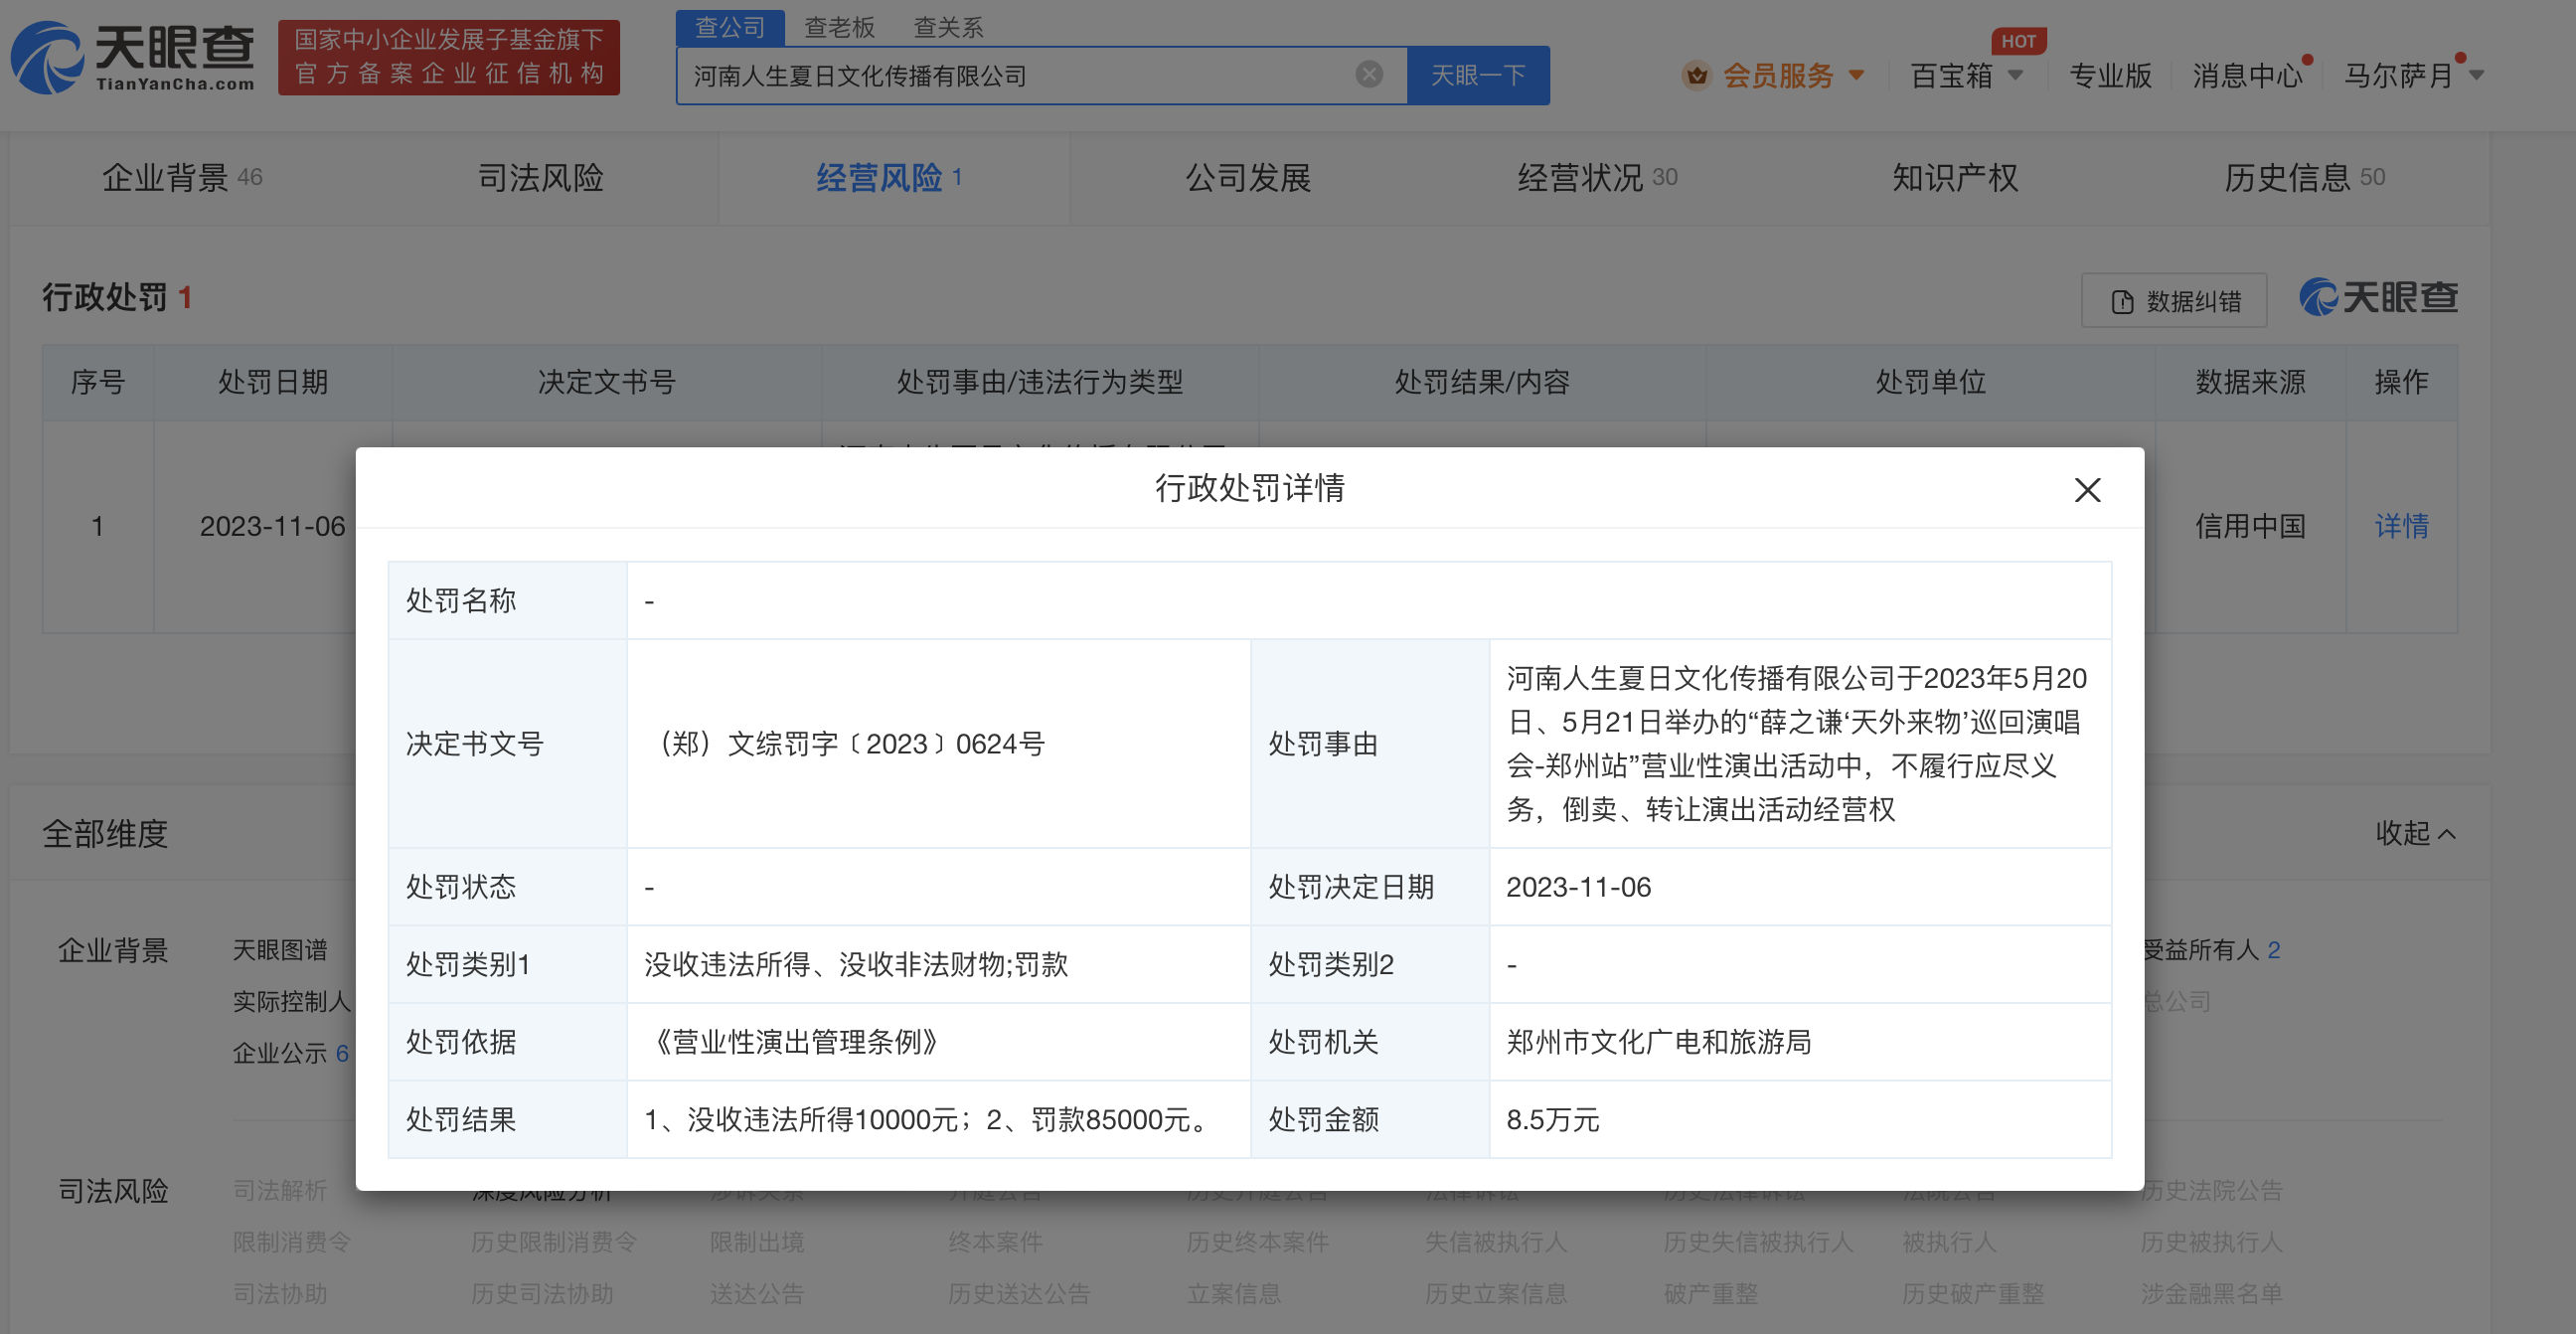Switch to the 查老板 search tab
Screen dimensions: 2576x1334
click(x=839, y=27)
